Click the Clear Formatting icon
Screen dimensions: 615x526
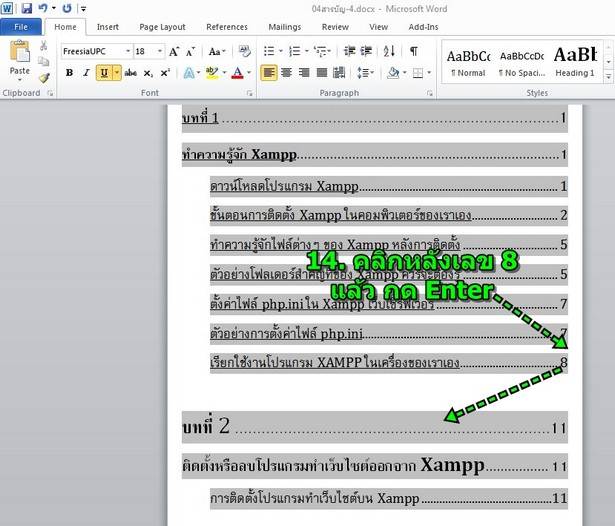(x=244, y=51)
